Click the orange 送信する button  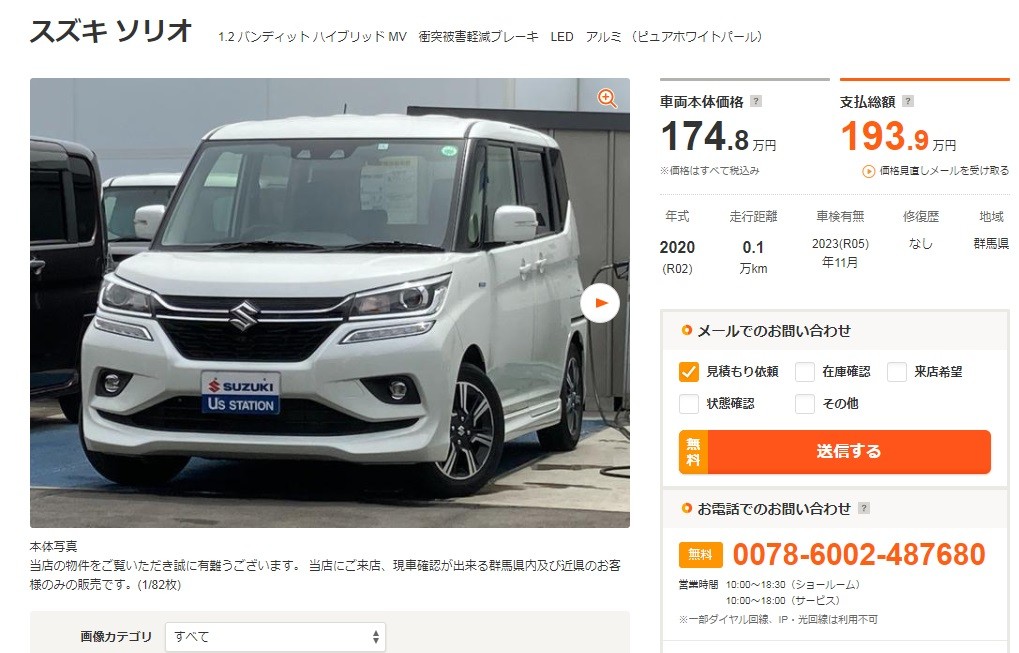(835, 452)
